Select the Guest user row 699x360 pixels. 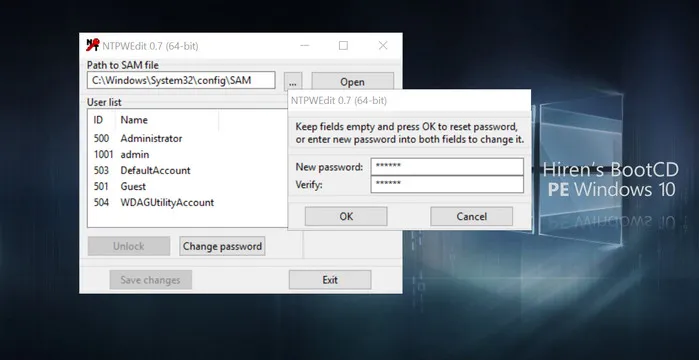(188, 186)
